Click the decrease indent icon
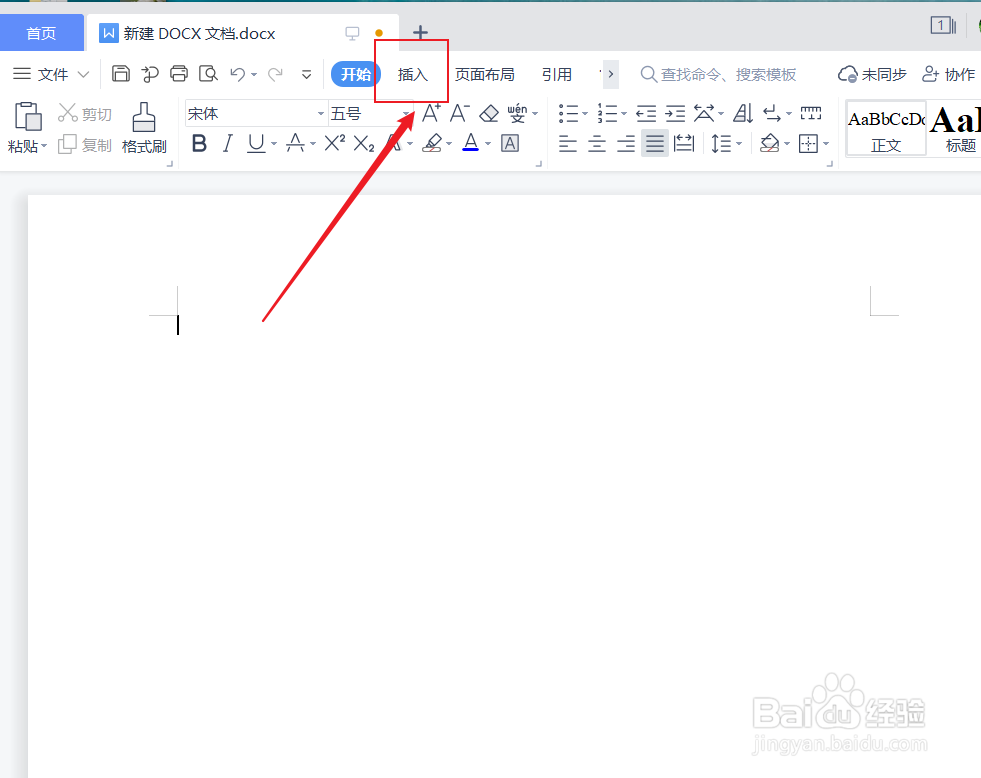 coord(646,113)
